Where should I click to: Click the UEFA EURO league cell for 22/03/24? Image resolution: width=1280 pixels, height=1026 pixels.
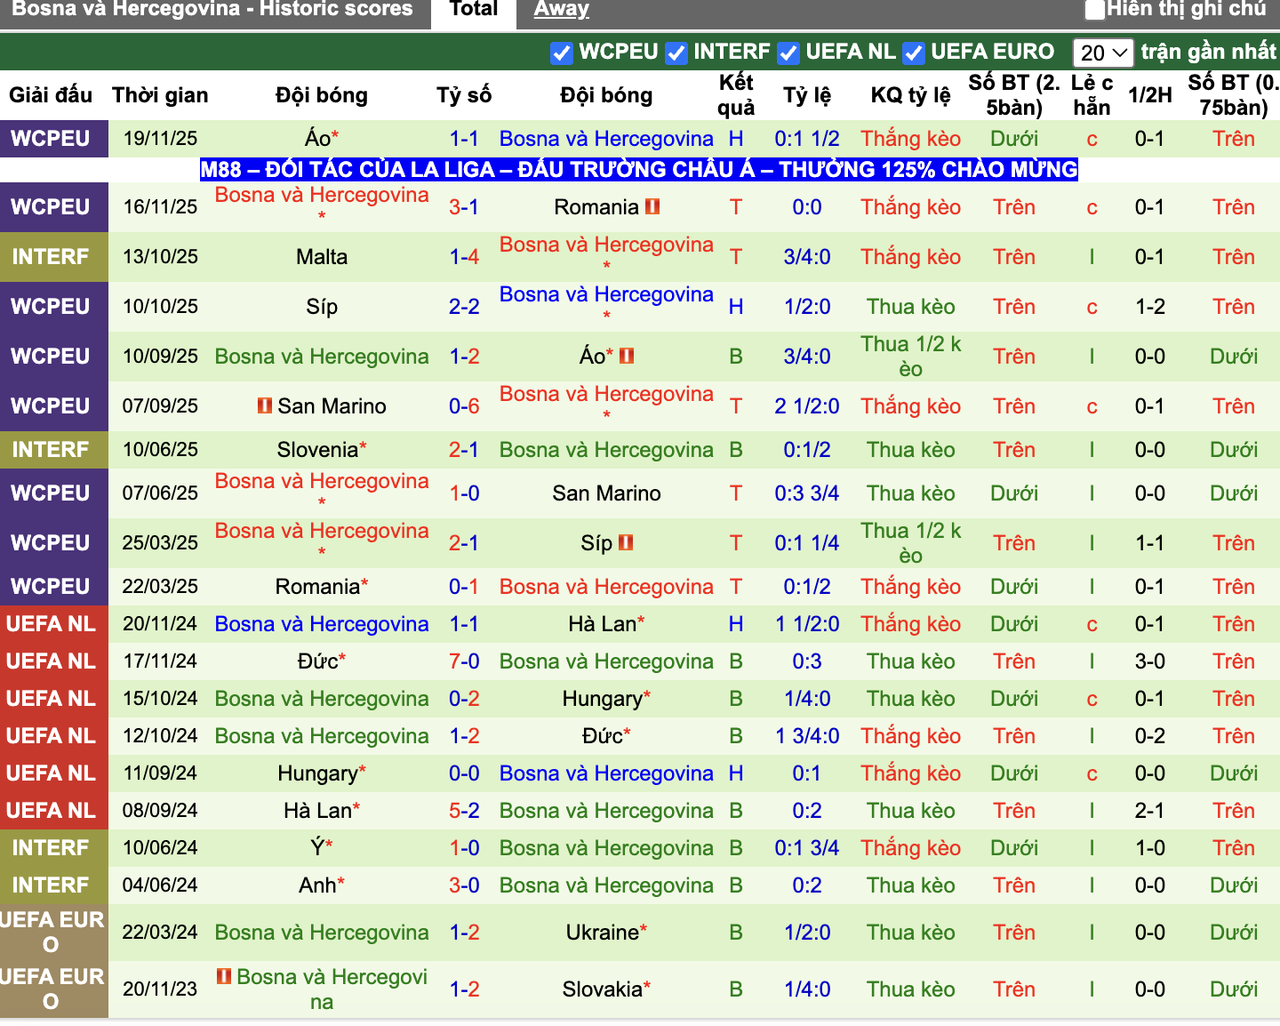[x=54, y=933]
